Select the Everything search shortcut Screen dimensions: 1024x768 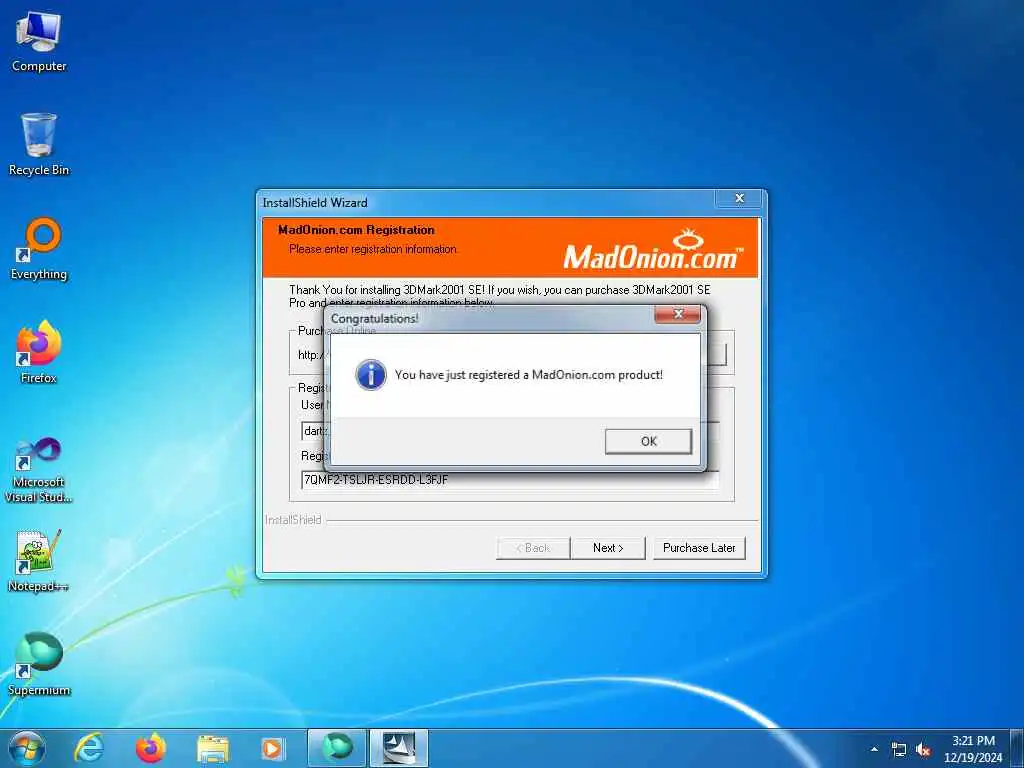click(x=39, y=249)
